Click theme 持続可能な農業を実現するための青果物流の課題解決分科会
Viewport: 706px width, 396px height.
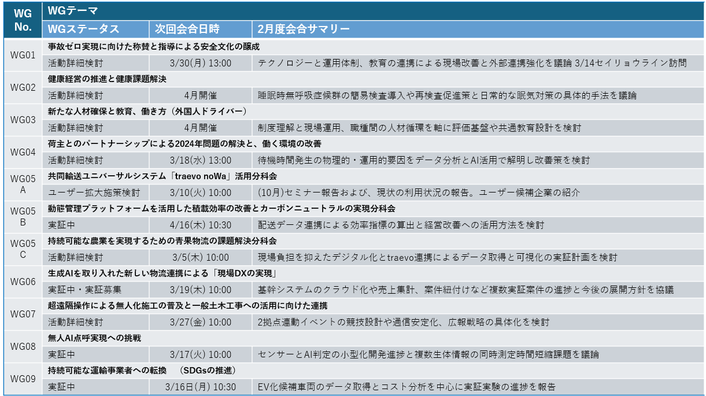163,241
